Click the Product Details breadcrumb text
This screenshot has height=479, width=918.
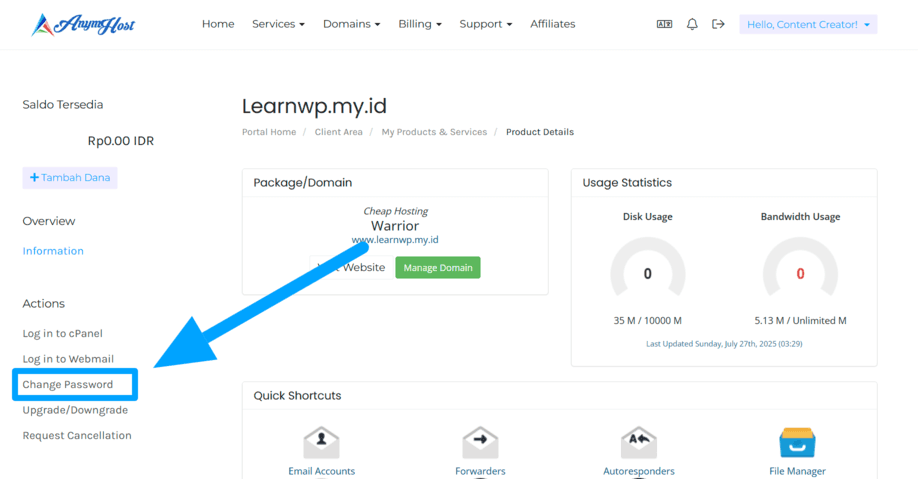pos(540,132)
